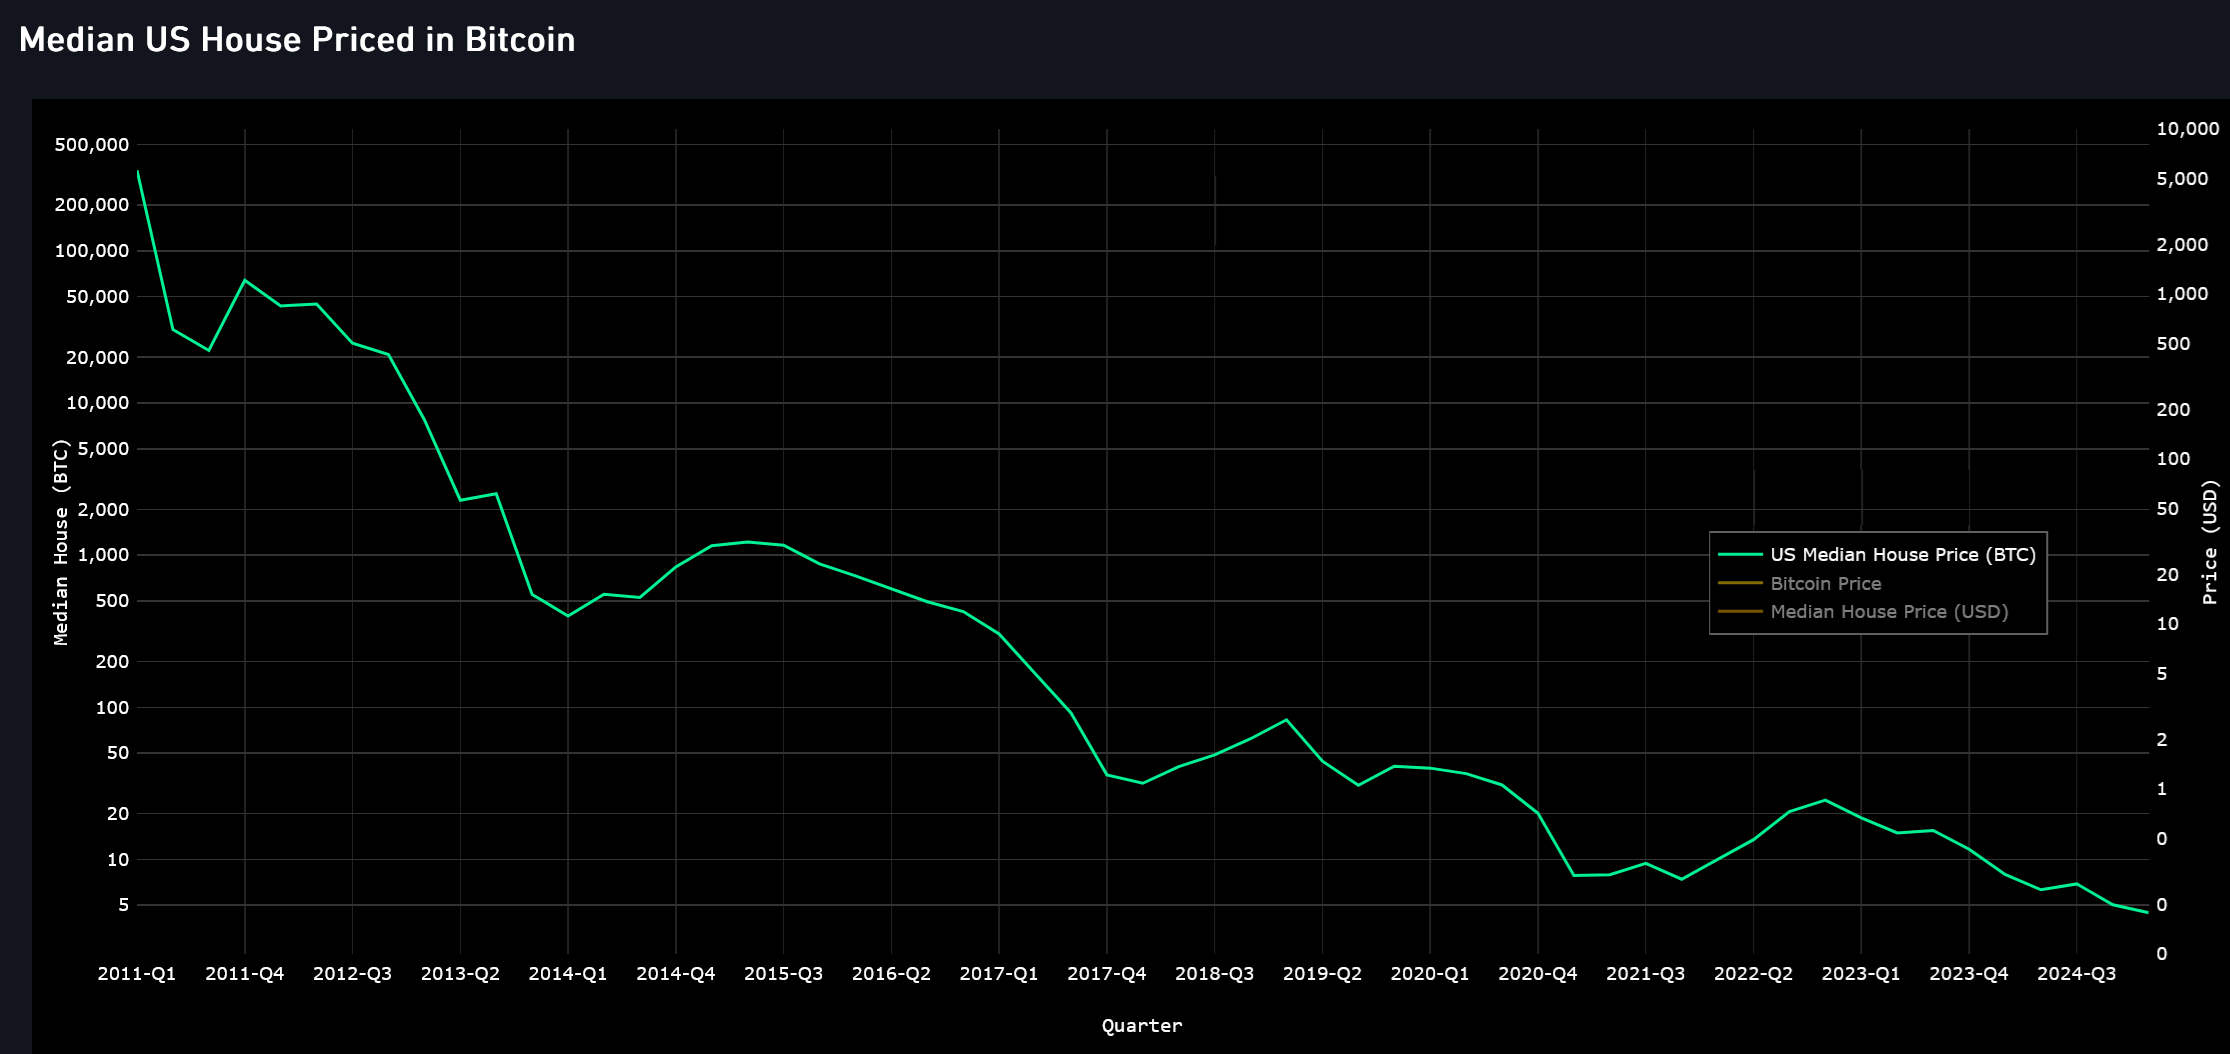Pick the 50,000 y-axis tick label
The width and height of the screenshot is (2230, 1054).
coord(98,297)
